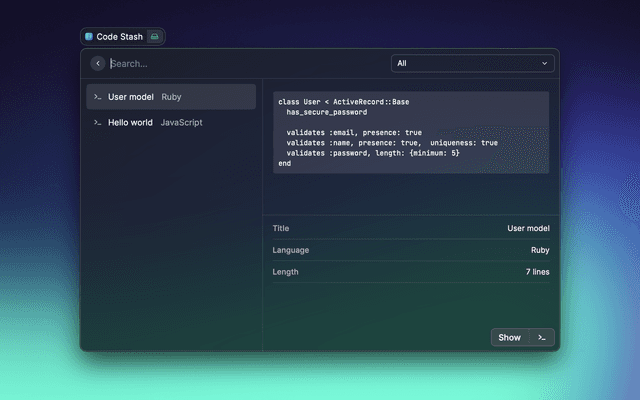
Task: Click the green tray icon beside Code Stash
Action: 154,36
